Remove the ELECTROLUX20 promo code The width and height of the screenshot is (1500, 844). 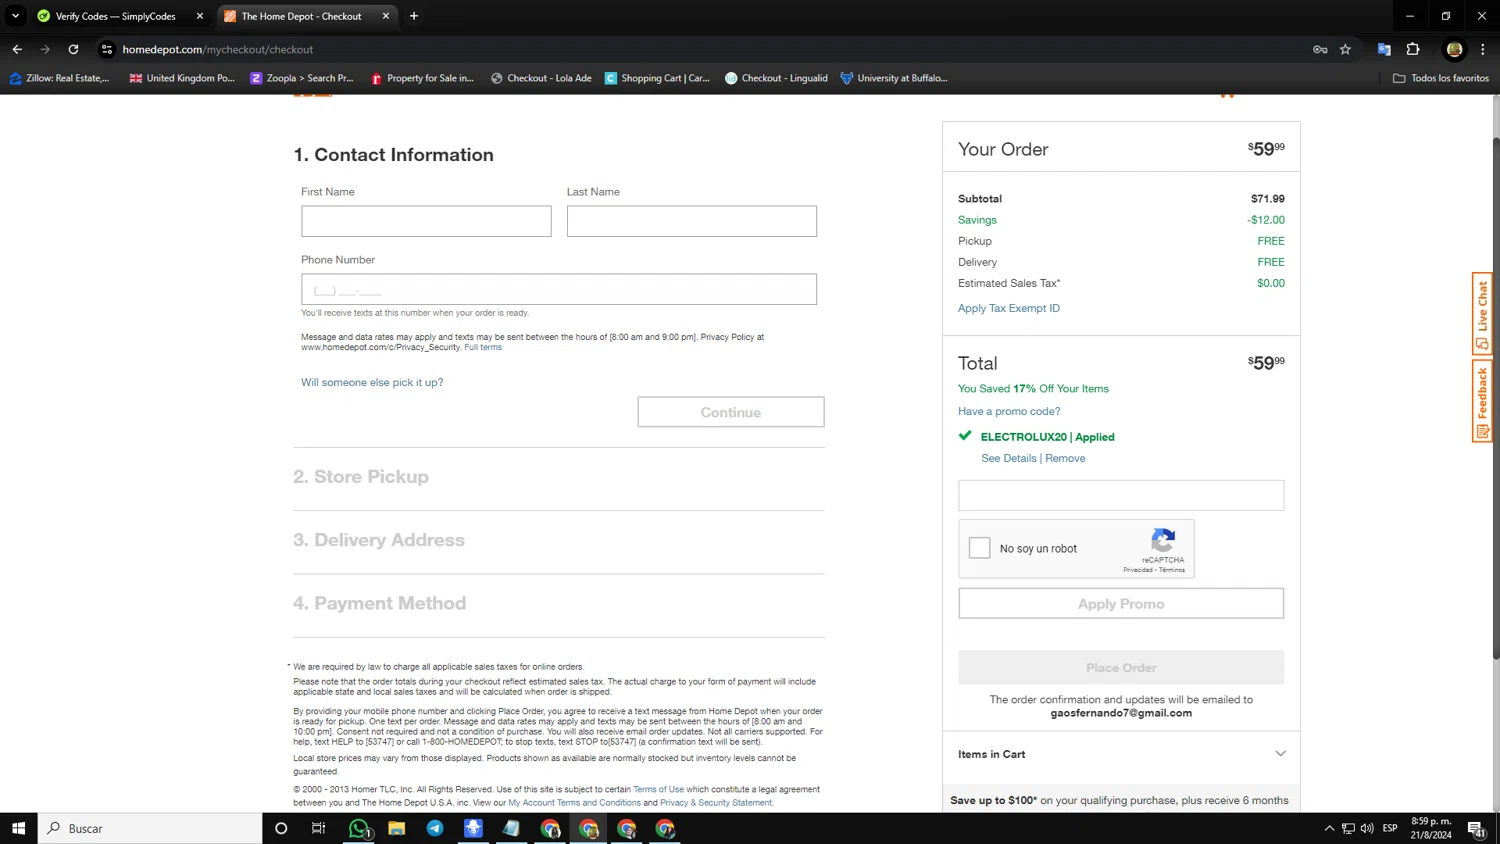pyautogui.click(x=1065, y=458)
